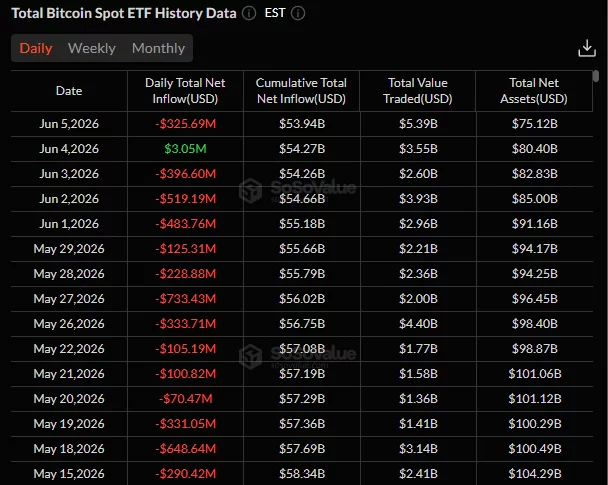
Task: Select the Jun 1,2026 date cell
Action: point(69,224)
